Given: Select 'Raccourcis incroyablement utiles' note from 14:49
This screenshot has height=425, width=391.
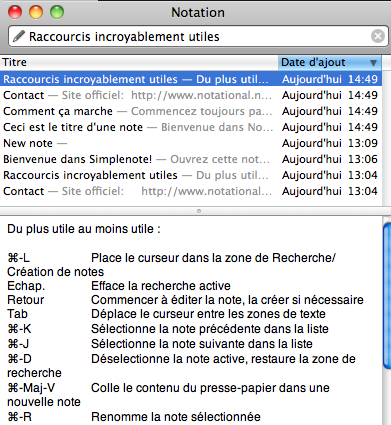Looking at the screenshot, I should click(191, 79).
